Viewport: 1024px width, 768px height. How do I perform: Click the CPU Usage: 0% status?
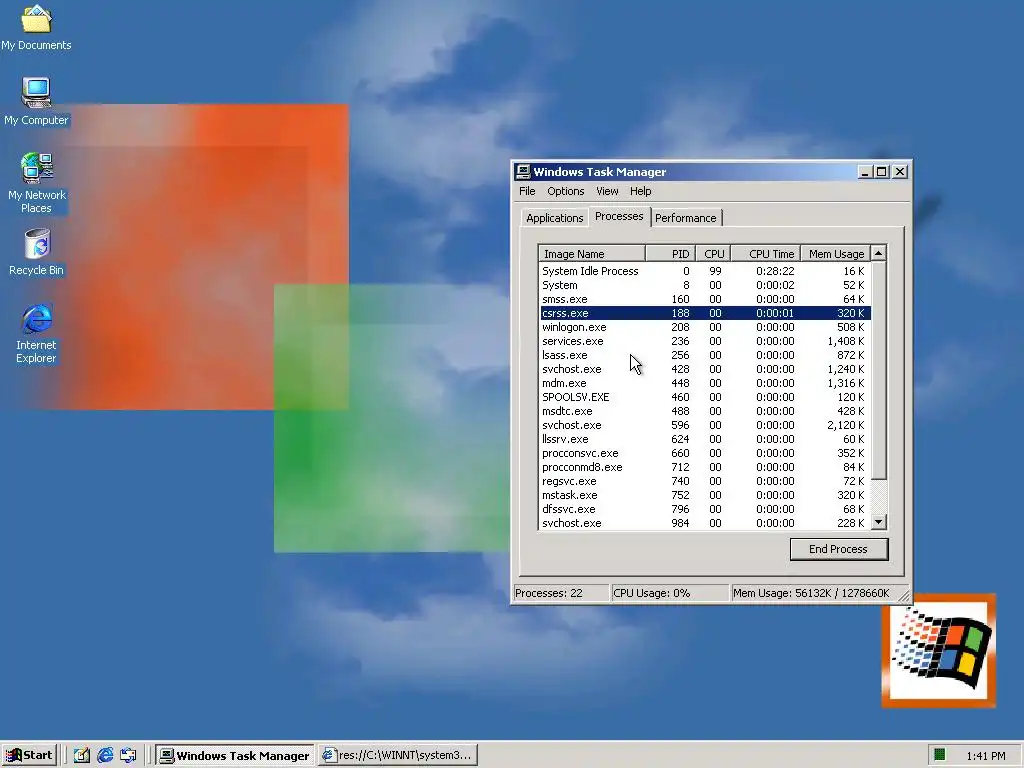(651, 593)
